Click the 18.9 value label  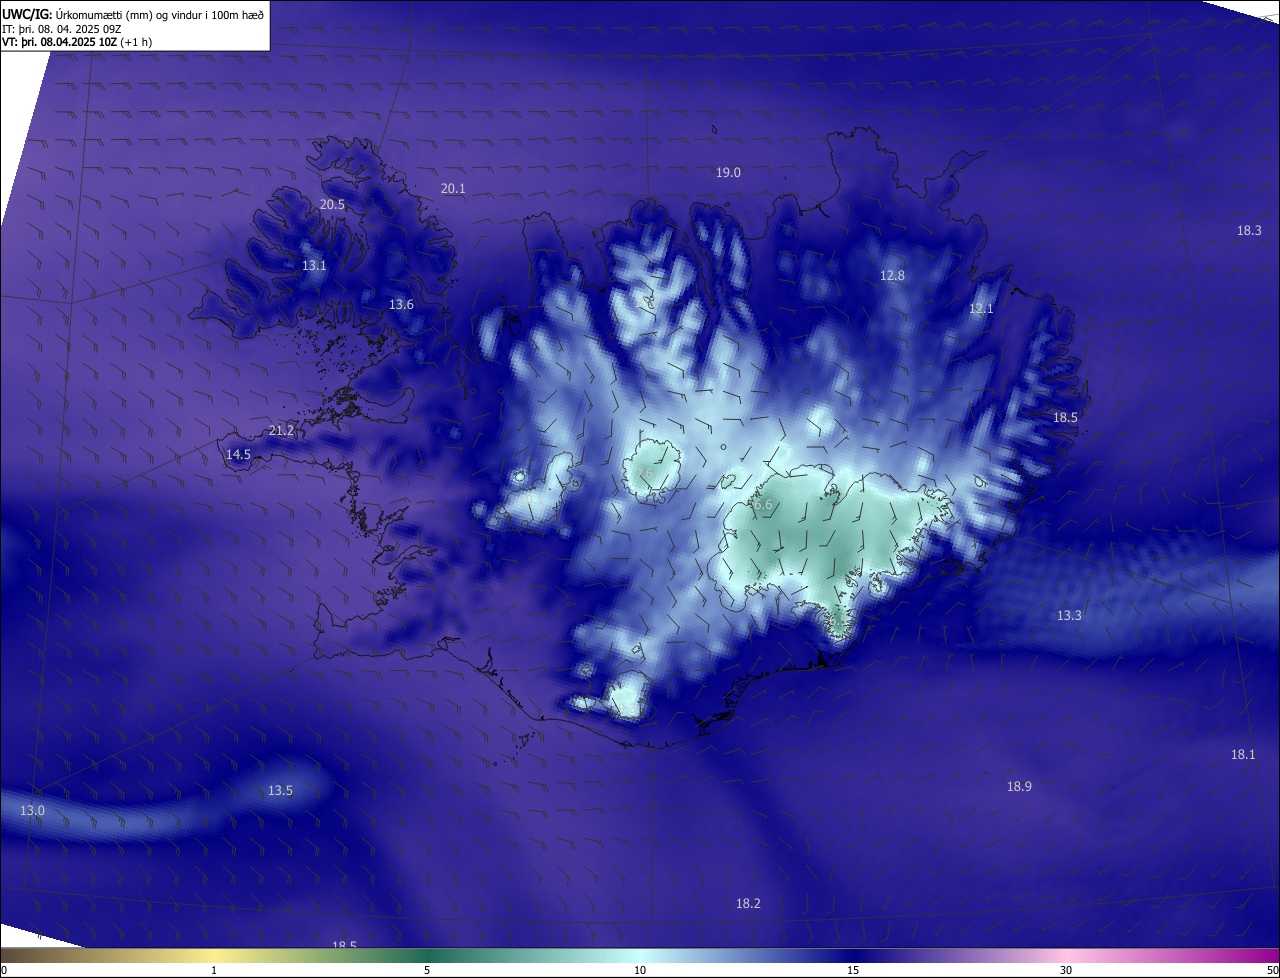coord(1019,786)
